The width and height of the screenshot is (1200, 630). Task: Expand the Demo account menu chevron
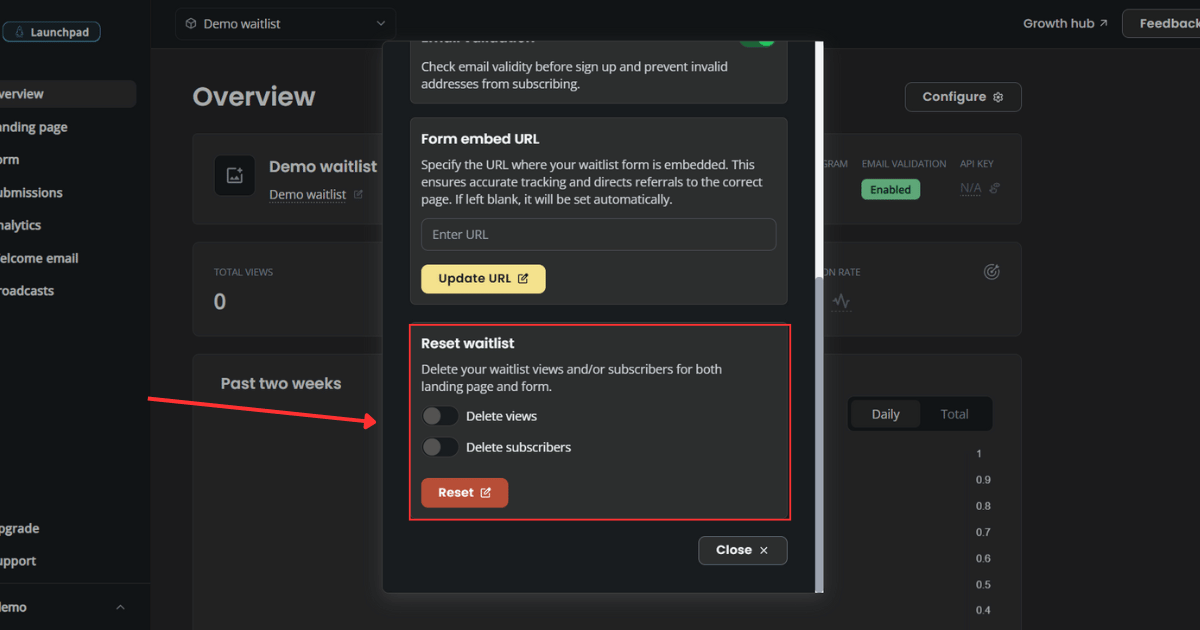pos(120,607)
